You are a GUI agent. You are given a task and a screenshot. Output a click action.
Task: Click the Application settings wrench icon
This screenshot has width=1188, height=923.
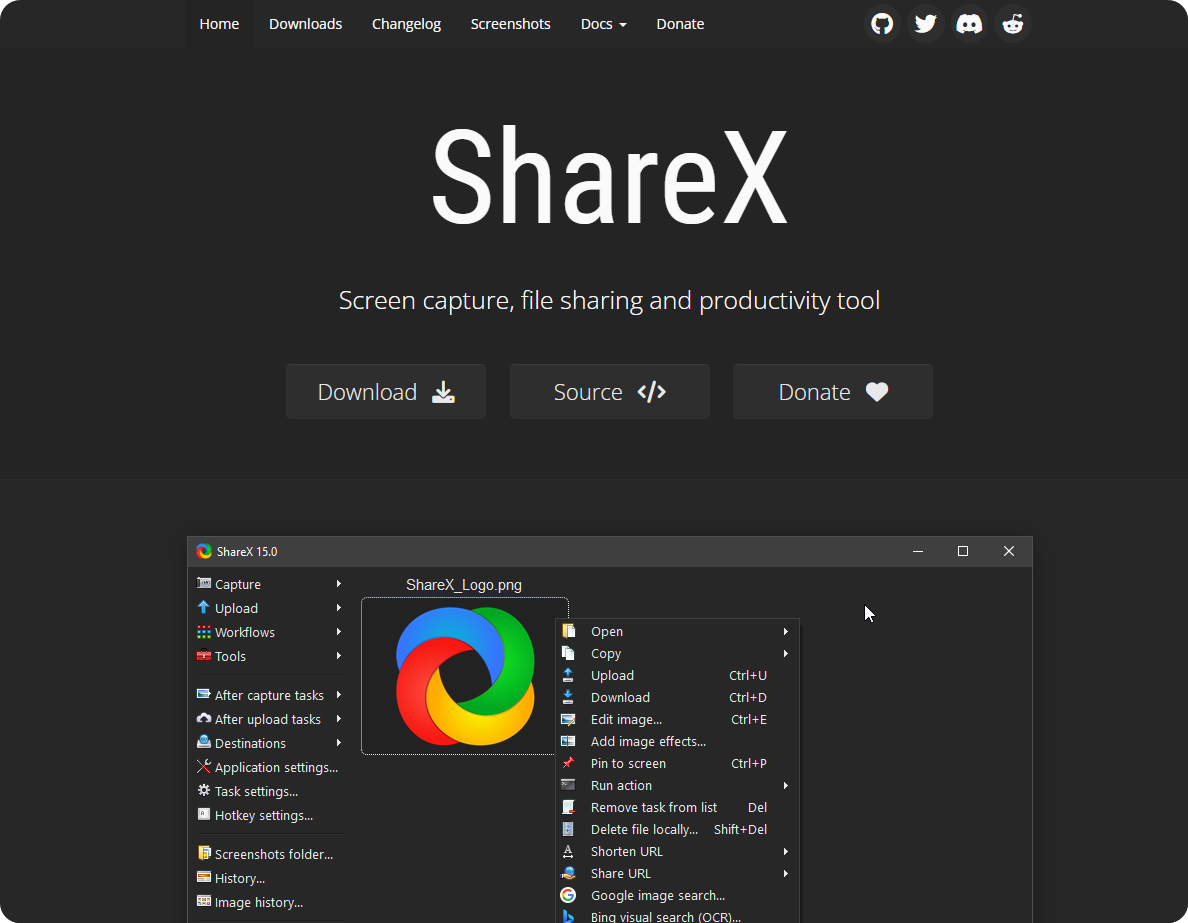[204, 766]
